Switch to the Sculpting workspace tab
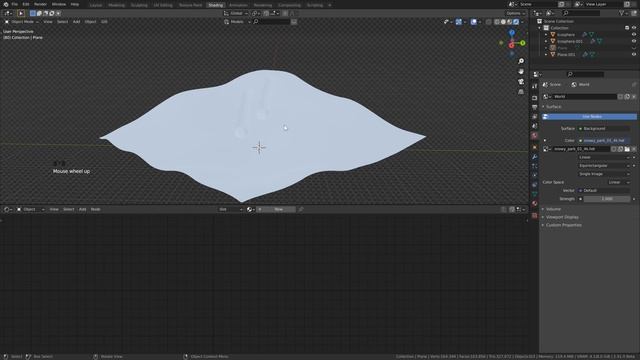This screenshot has height=360, width=640. [139, 5]
